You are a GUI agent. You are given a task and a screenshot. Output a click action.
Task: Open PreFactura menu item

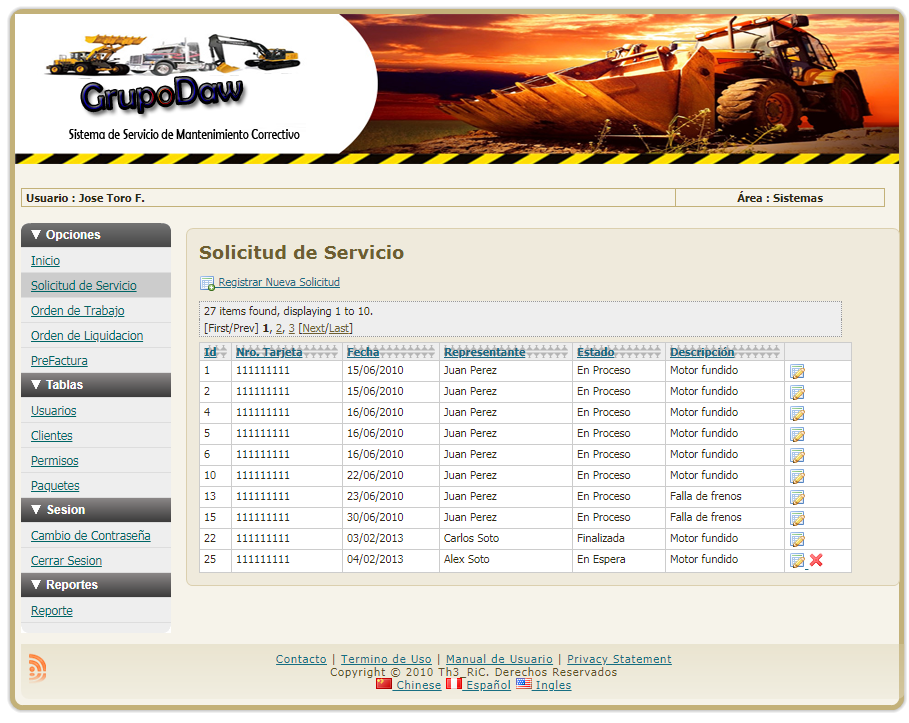[x=59, y=361]
